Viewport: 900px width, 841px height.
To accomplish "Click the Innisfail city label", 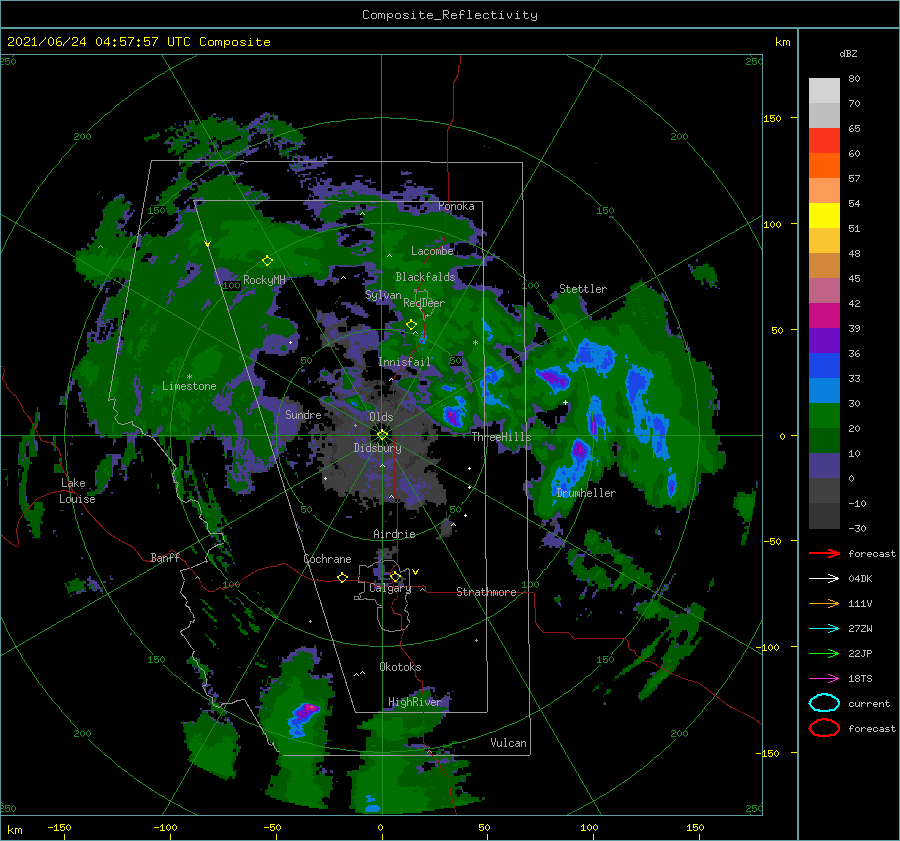I will 404,362.
